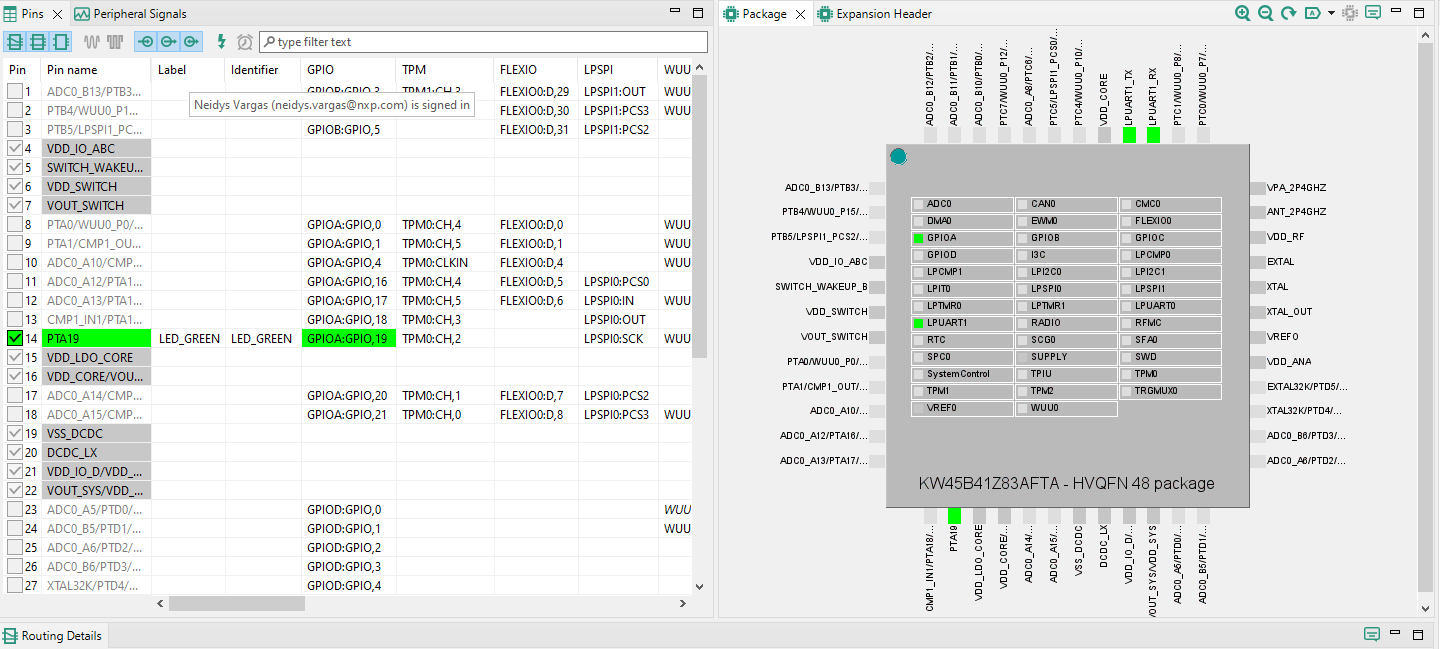The image size is (1440, 649).
Task: Click the grayed chip icon in Package toolbar
Action: point(1350,13)
